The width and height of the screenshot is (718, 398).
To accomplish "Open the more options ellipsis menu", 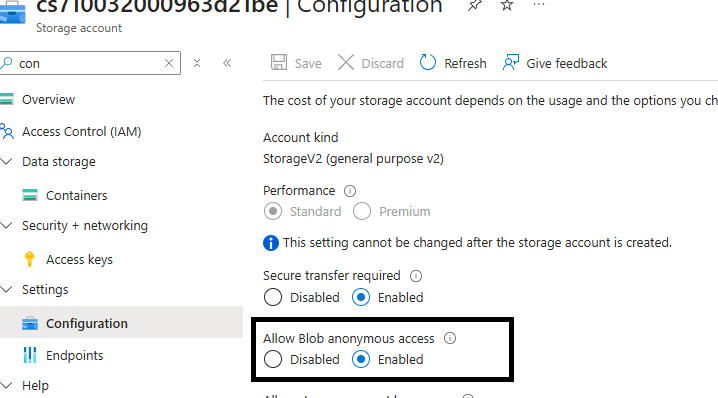I will (539, 5).
